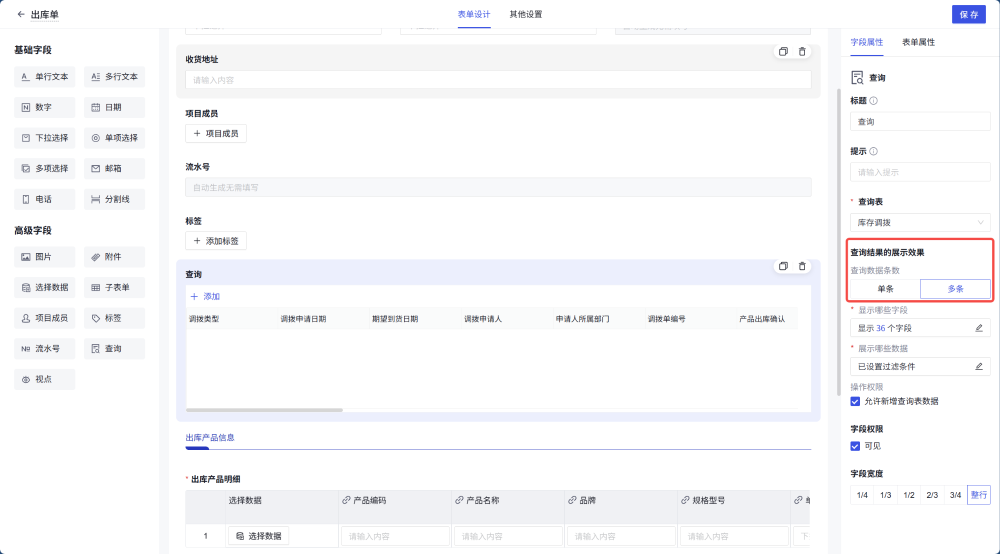1000x554 pixels.
Task: Open the 表单属性 tab
Action: (918, 42)
